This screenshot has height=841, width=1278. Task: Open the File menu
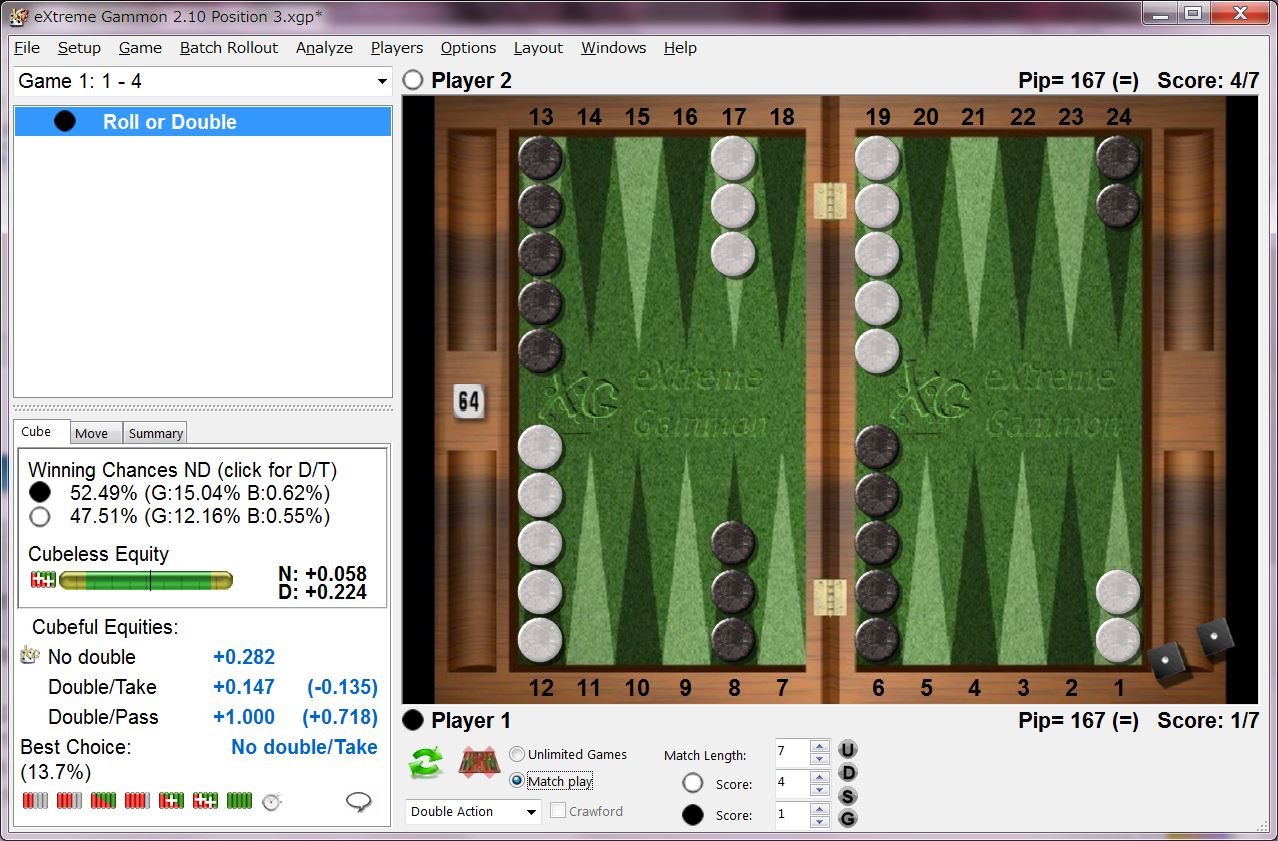click(27, 47)
